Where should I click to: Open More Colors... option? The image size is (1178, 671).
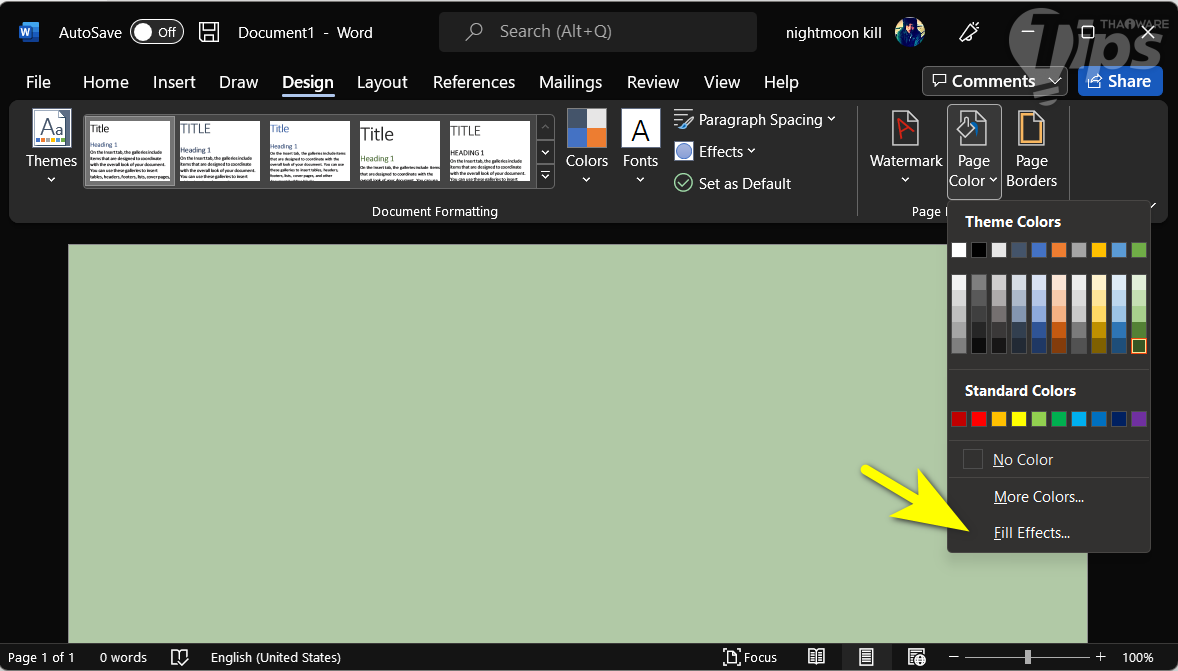coord(1049,497)
